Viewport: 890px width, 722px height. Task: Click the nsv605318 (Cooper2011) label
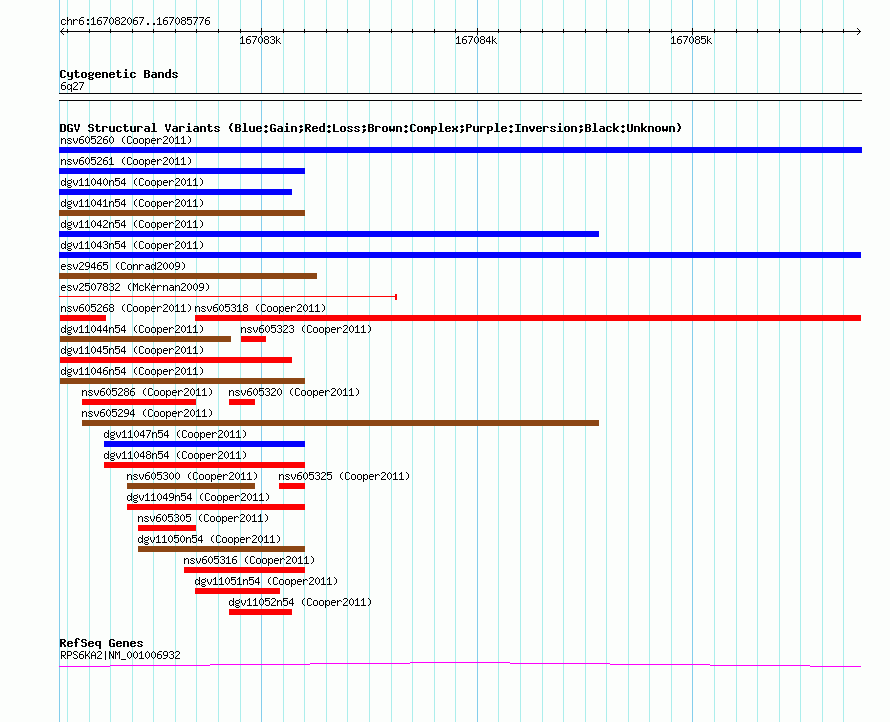click(x=261, y=308)
